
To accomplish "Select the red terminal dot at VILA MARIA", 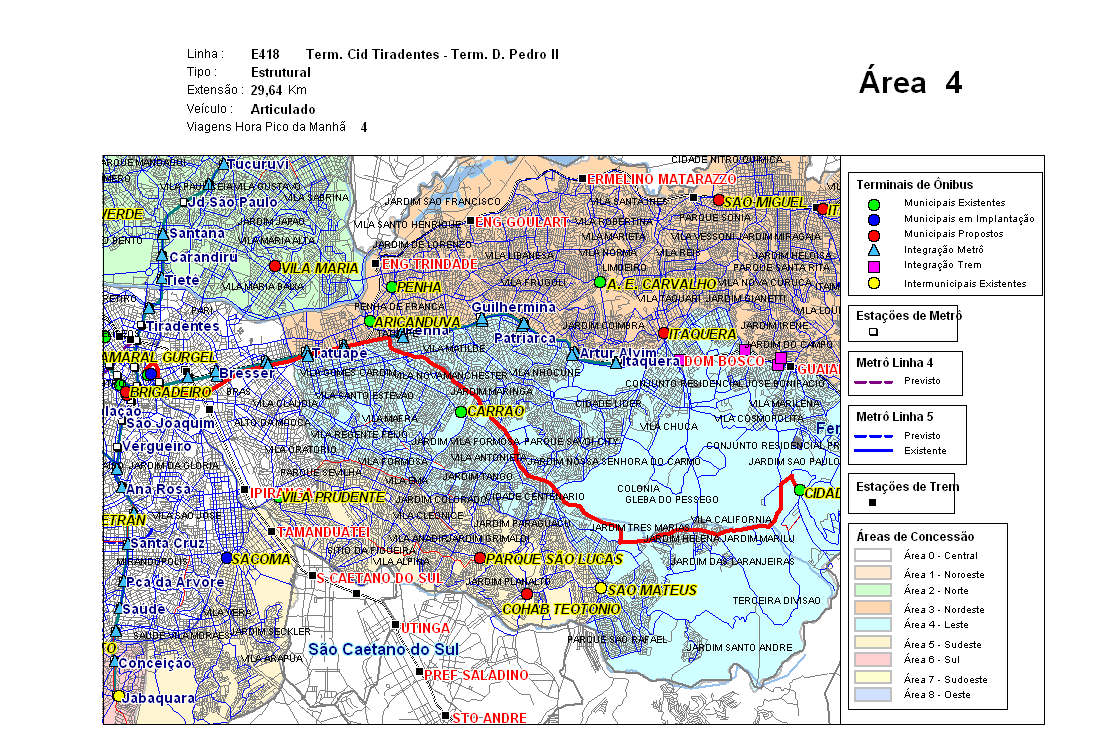I will point(275,266).
